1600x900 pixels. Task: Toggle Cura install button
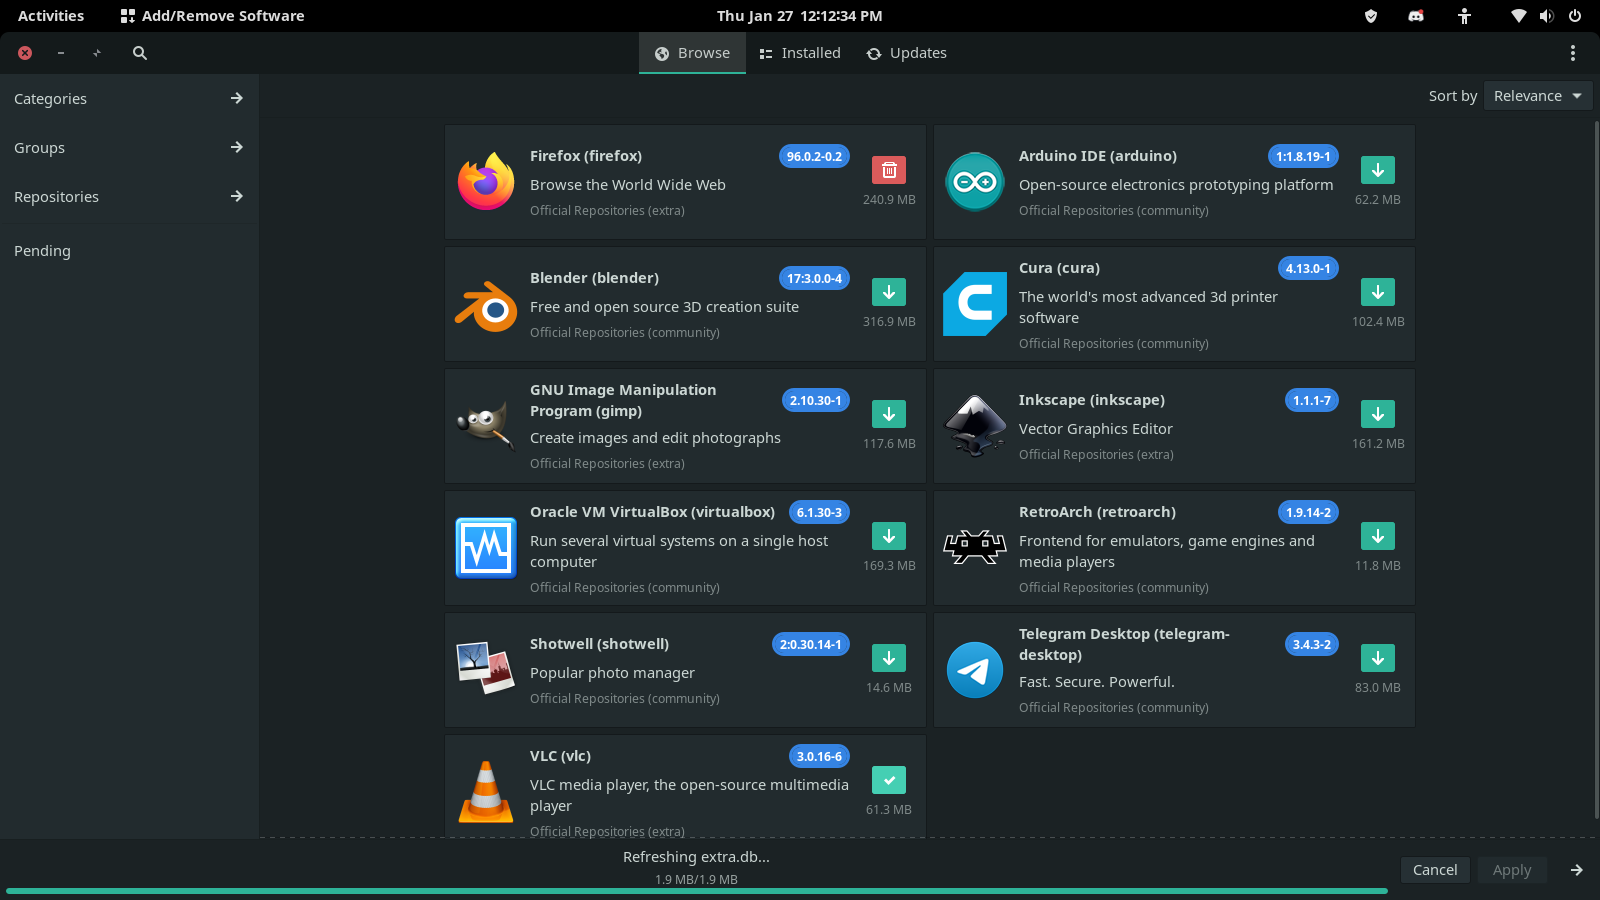(1378, 292)
